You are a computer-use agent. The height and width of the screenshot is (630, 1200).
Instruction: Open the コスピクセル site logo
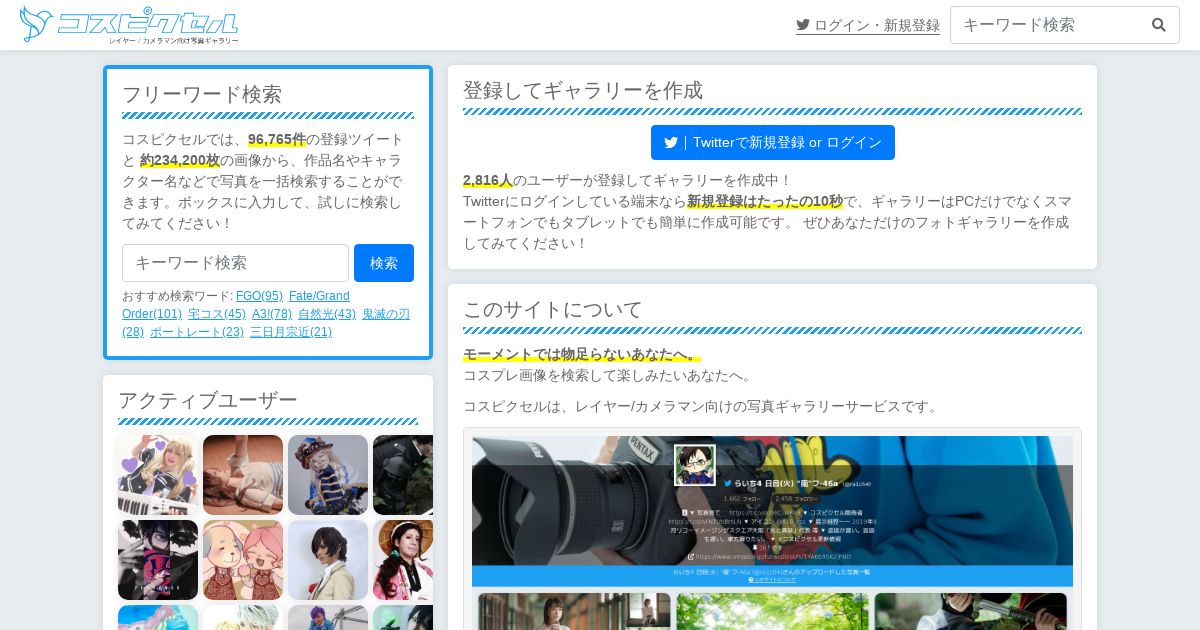tap(129, 25)
